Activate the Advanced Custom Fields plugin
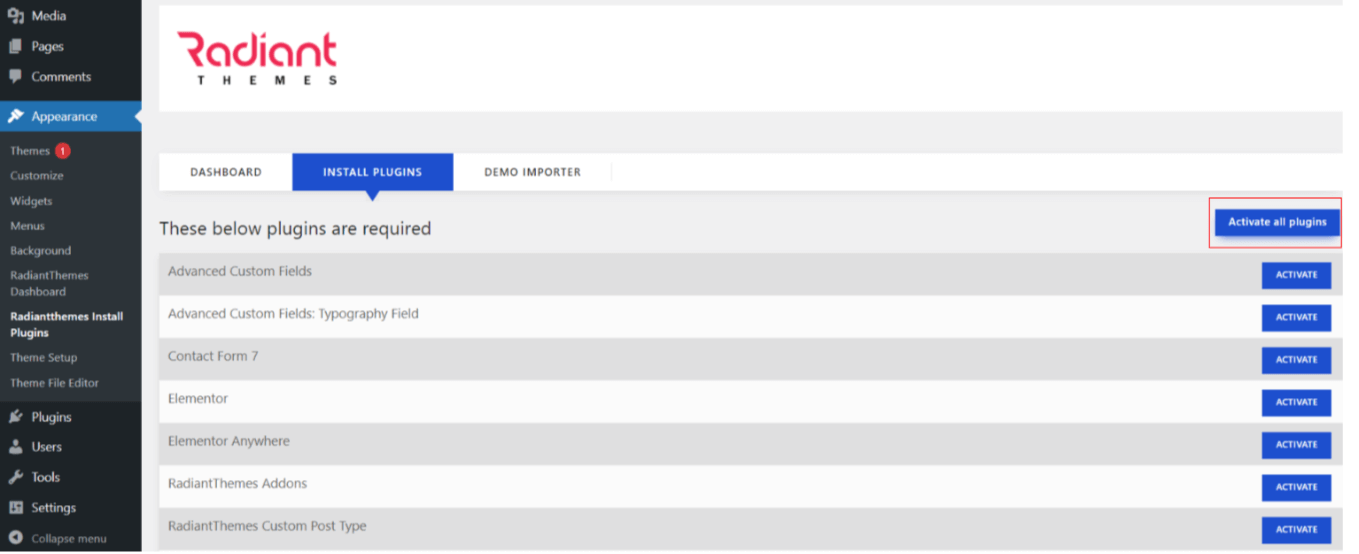This screenshot has height=554, width=1359. click(1296, 275)
